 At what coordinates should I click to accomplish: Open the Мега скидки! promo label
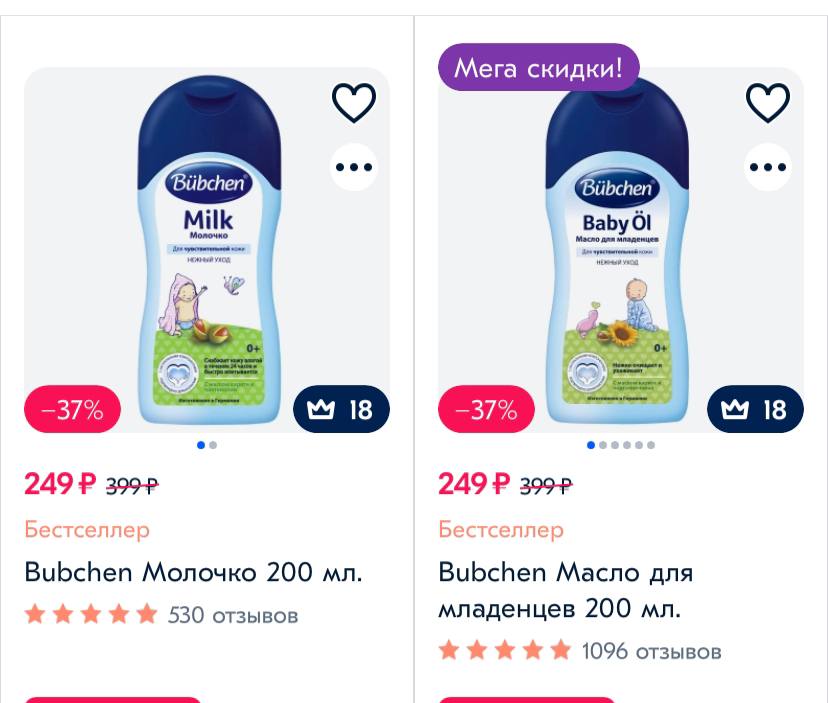[x=539, y=68]
